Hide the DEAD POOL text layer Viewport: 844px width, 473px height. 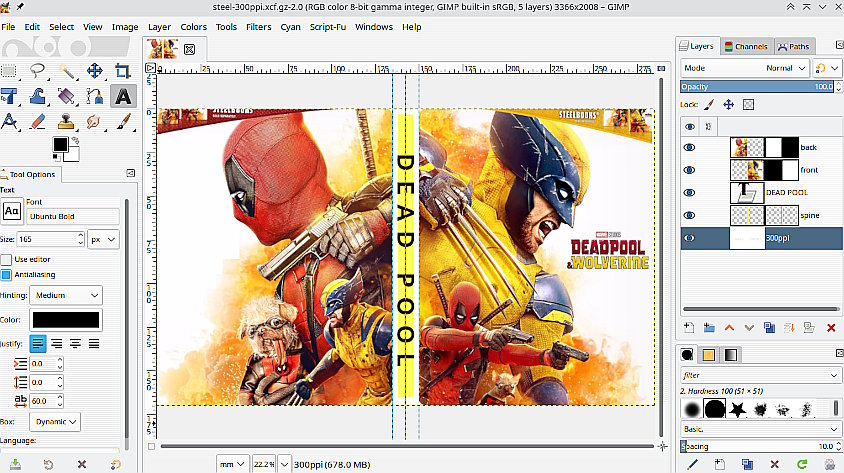pyautogui.click(x=690, y=193)
